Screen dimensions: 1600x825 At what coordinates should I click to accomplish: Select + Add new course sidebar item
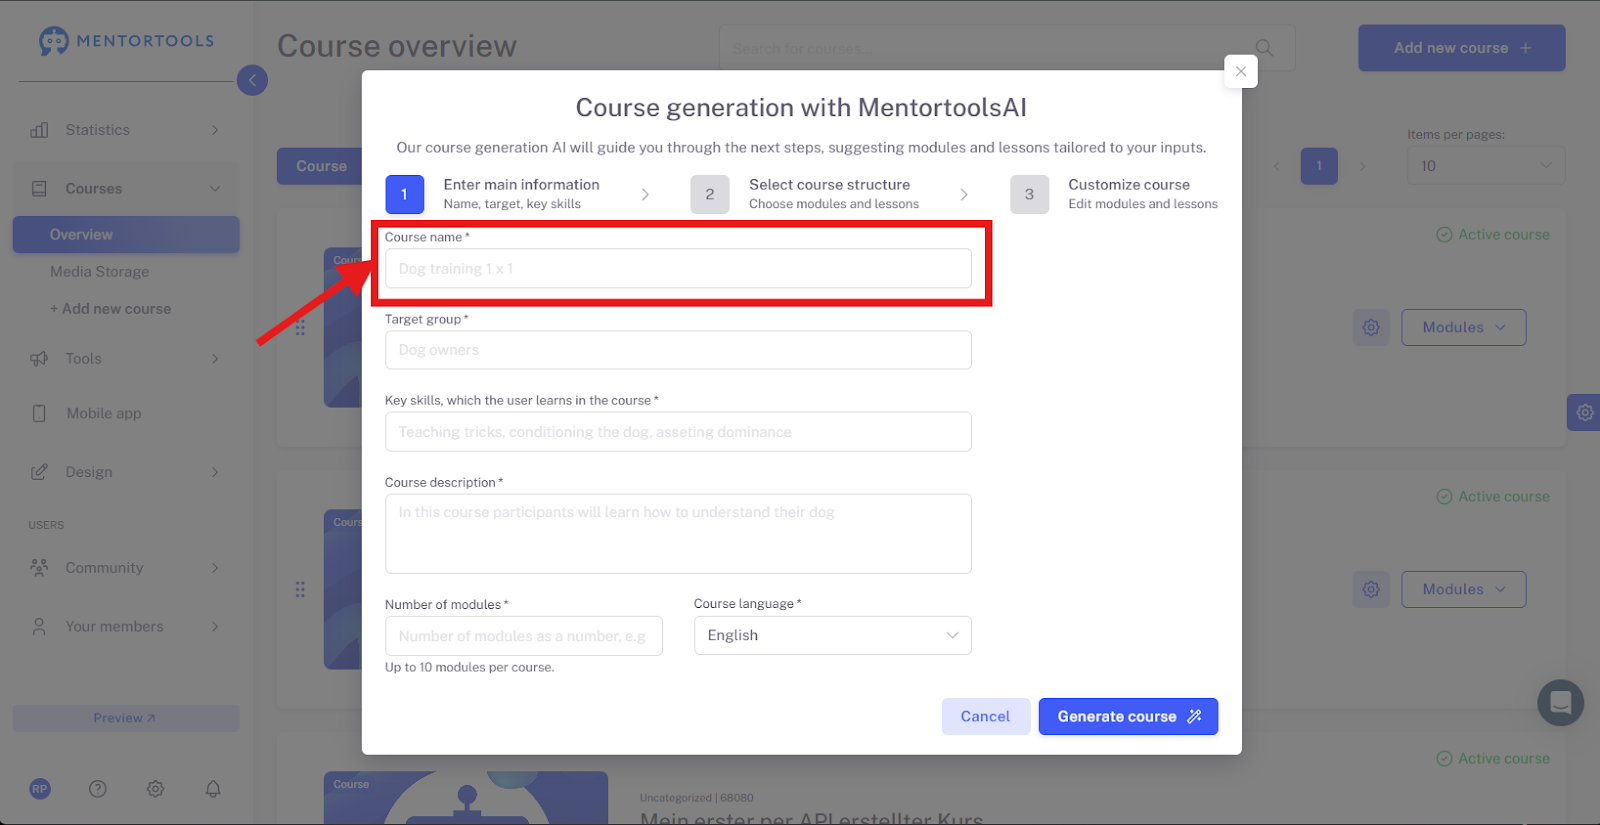click(x=111, y=309)
